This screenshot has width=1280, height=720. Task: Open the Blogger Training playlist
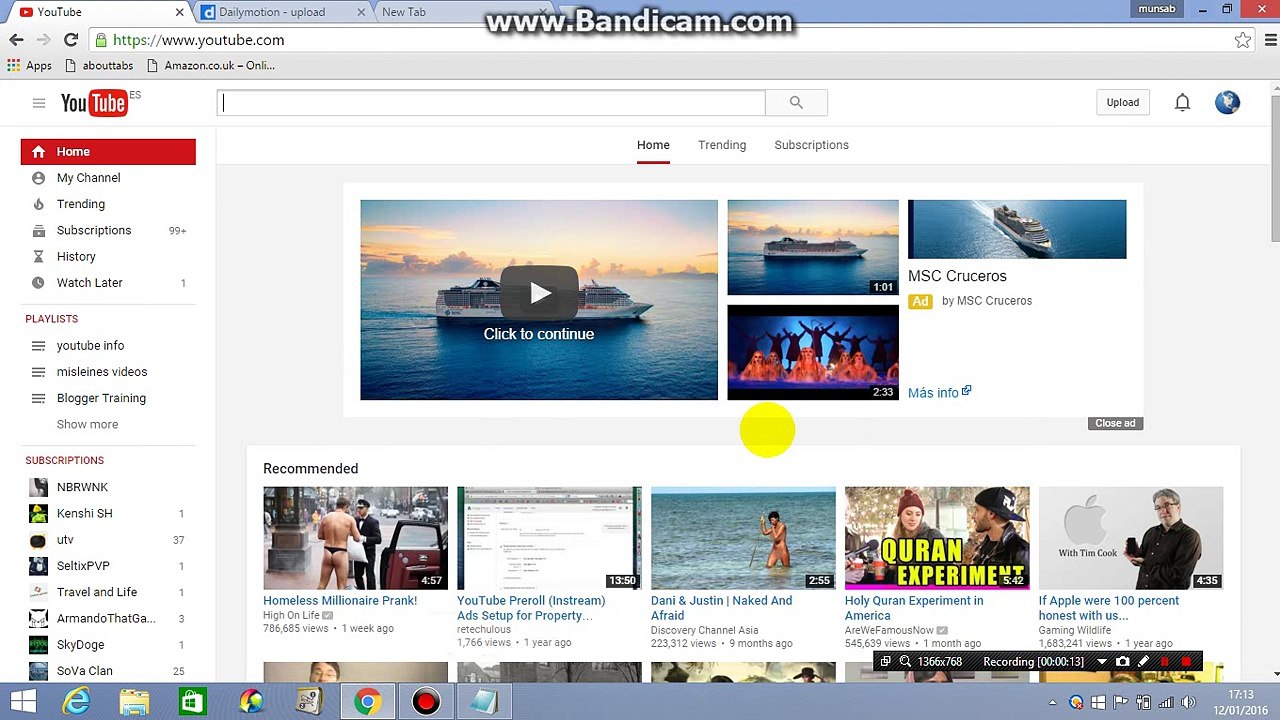[x=108, y=398]
